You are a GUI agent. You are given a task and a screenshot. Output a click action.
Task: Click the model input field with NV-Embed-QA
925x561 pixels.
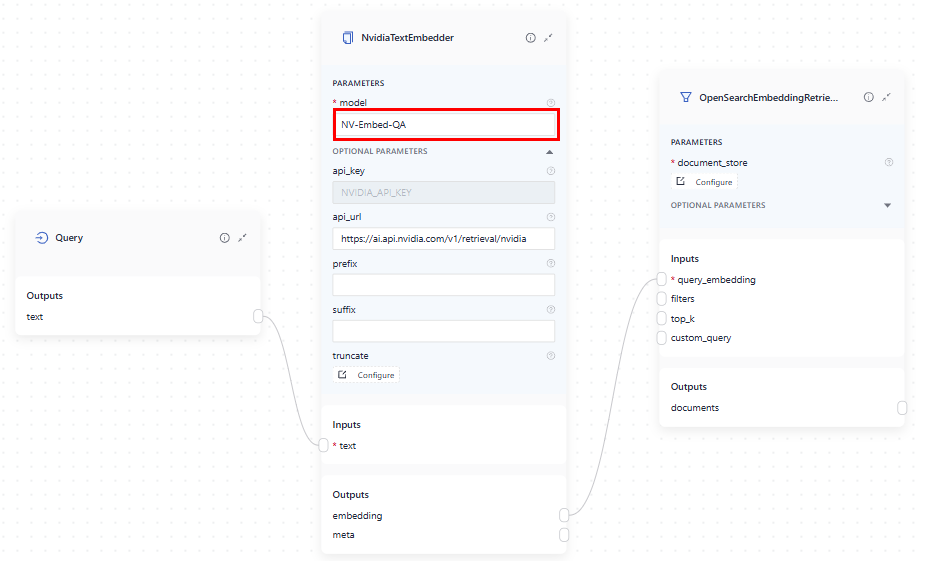click(444, 125)
